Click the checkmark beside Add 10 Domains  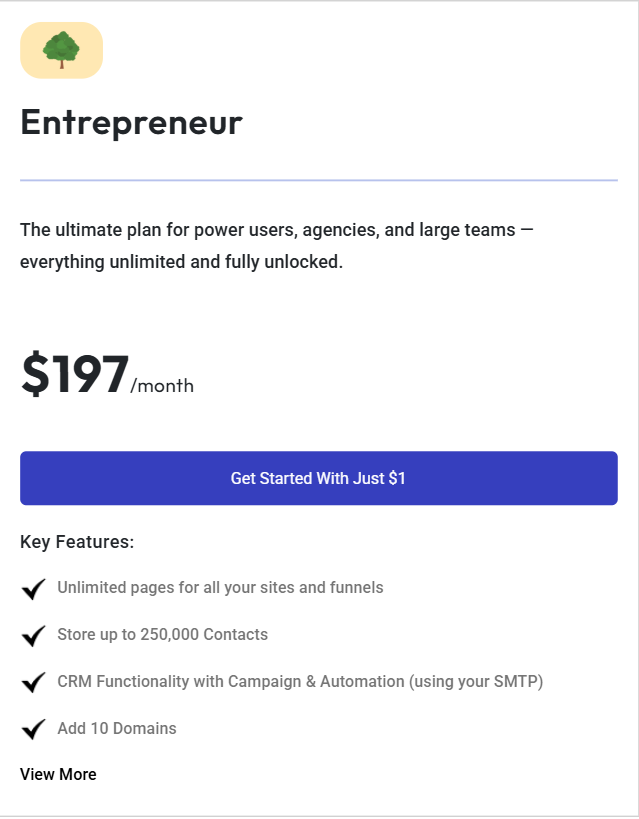coord(33,729)
